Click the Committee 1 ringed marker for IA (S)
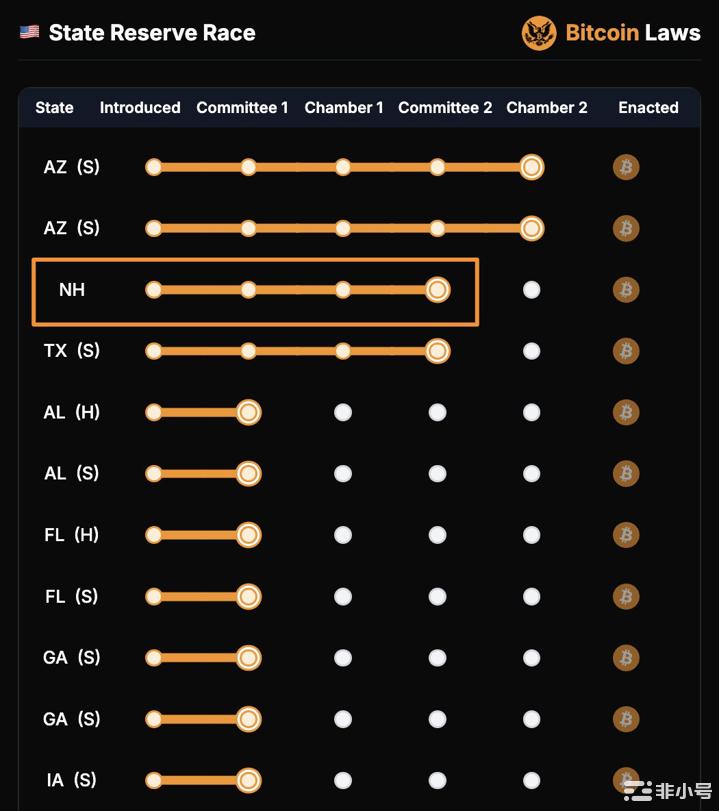Screen dimensions: 719x811 [x=248, y=780]
